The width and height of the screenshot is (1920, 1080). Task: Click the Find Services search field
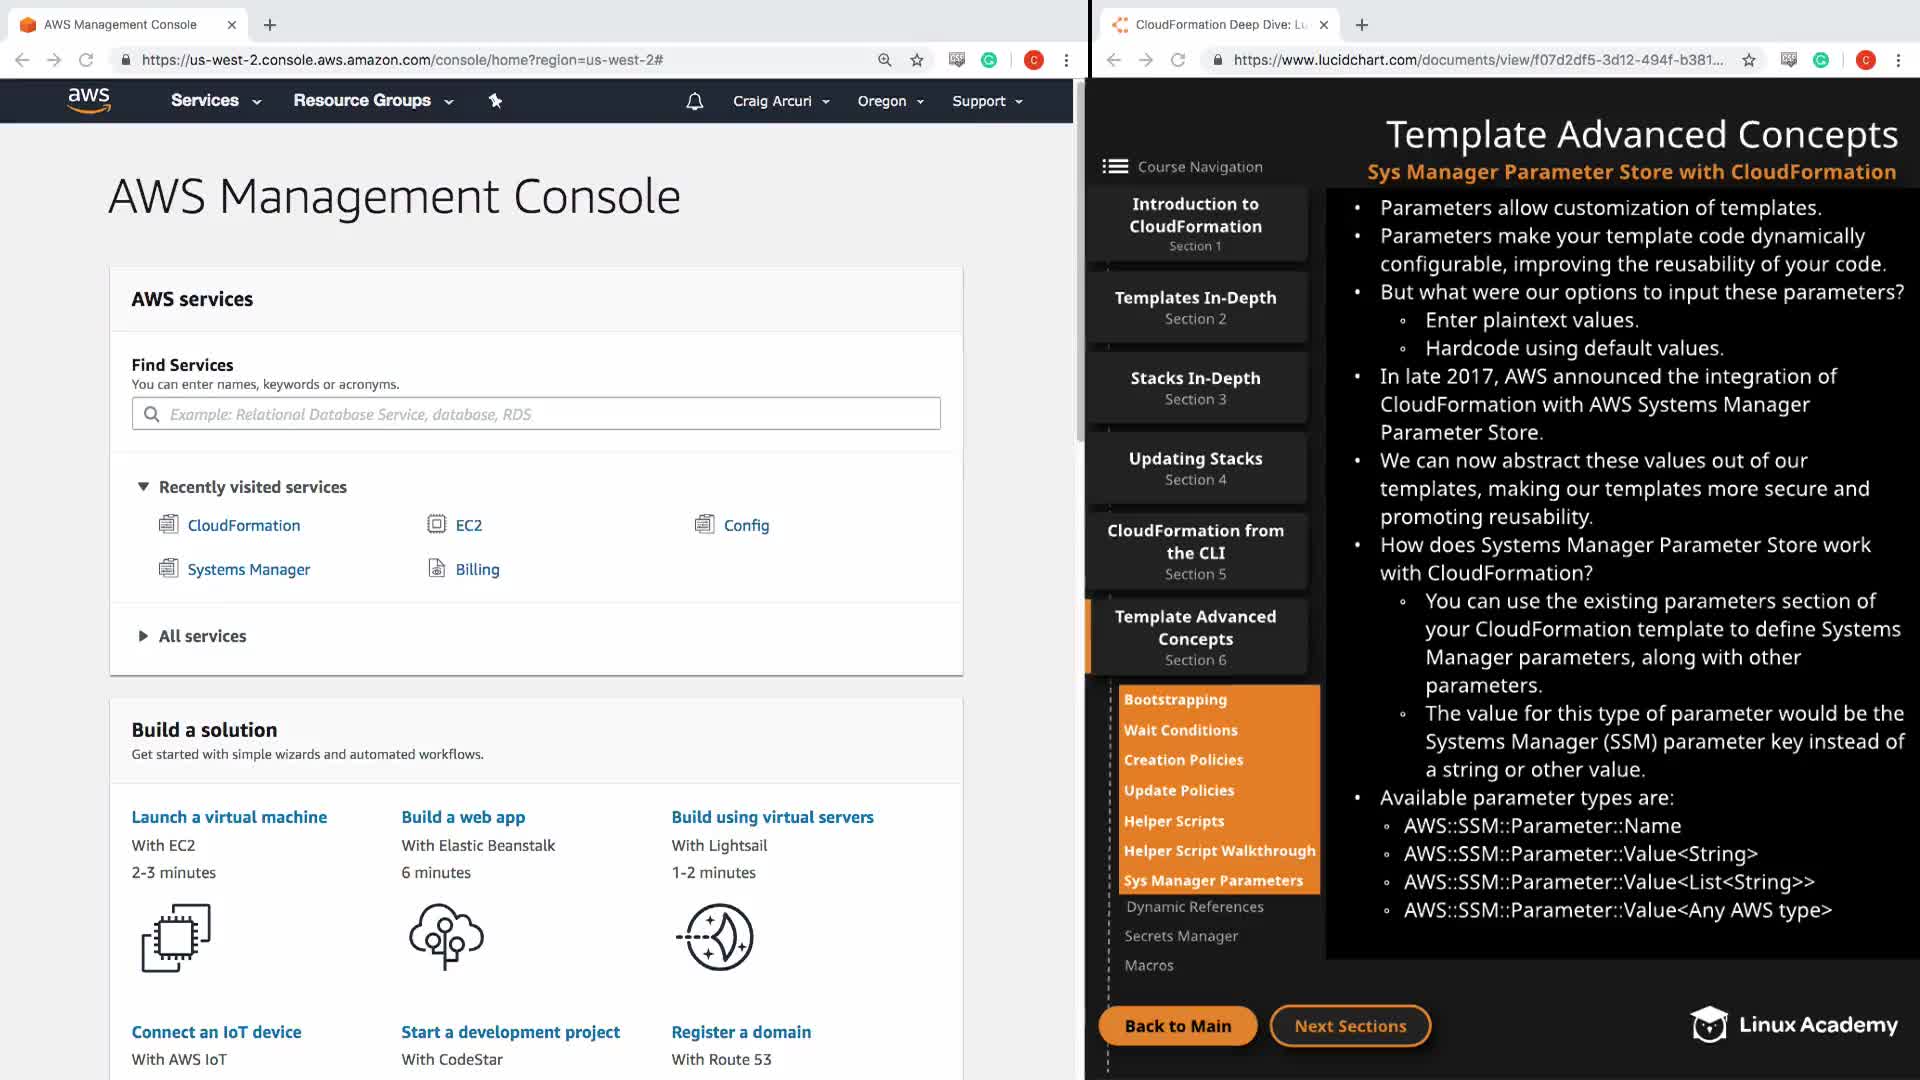click(536, 414)
